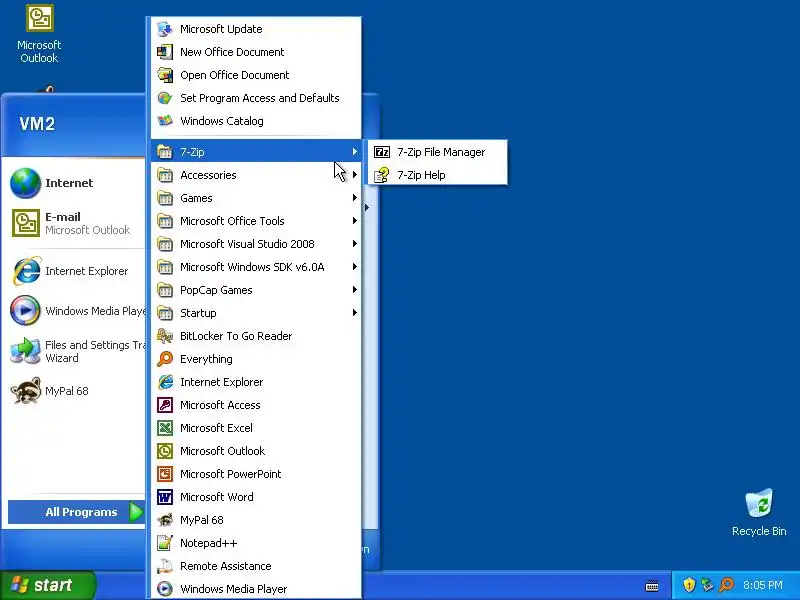The height and width of the screenshot is (600, 800).
Task: Open Remote Assistance
Action: [256, 566]
